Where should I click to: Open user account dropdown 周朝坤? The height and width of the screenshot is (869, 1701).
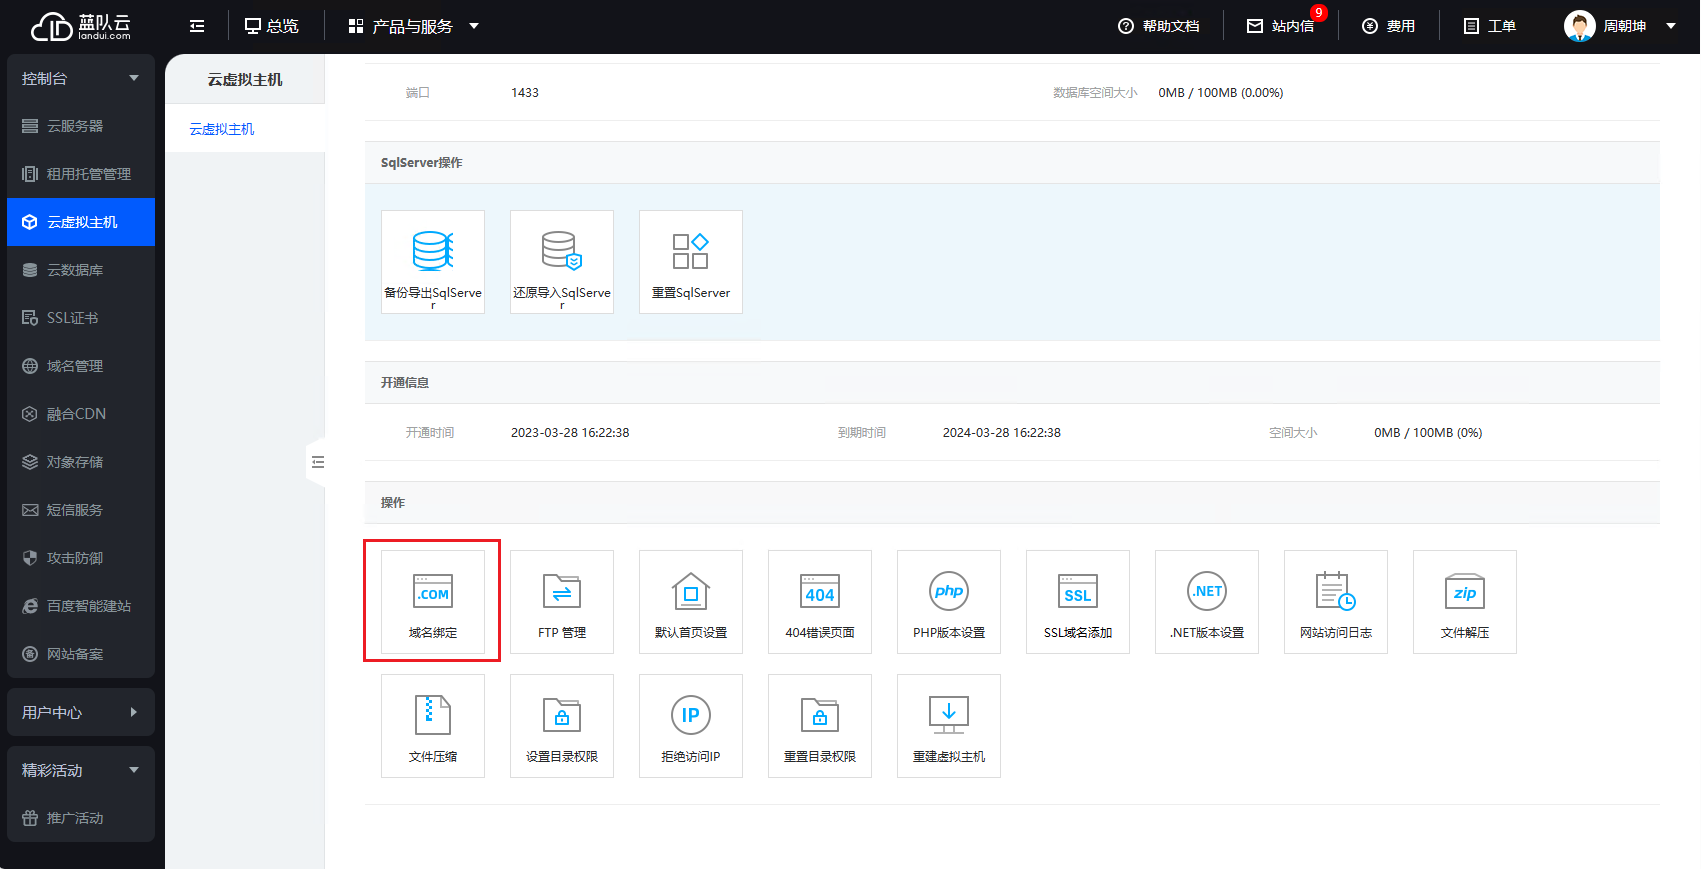(x=1621, y=26)
